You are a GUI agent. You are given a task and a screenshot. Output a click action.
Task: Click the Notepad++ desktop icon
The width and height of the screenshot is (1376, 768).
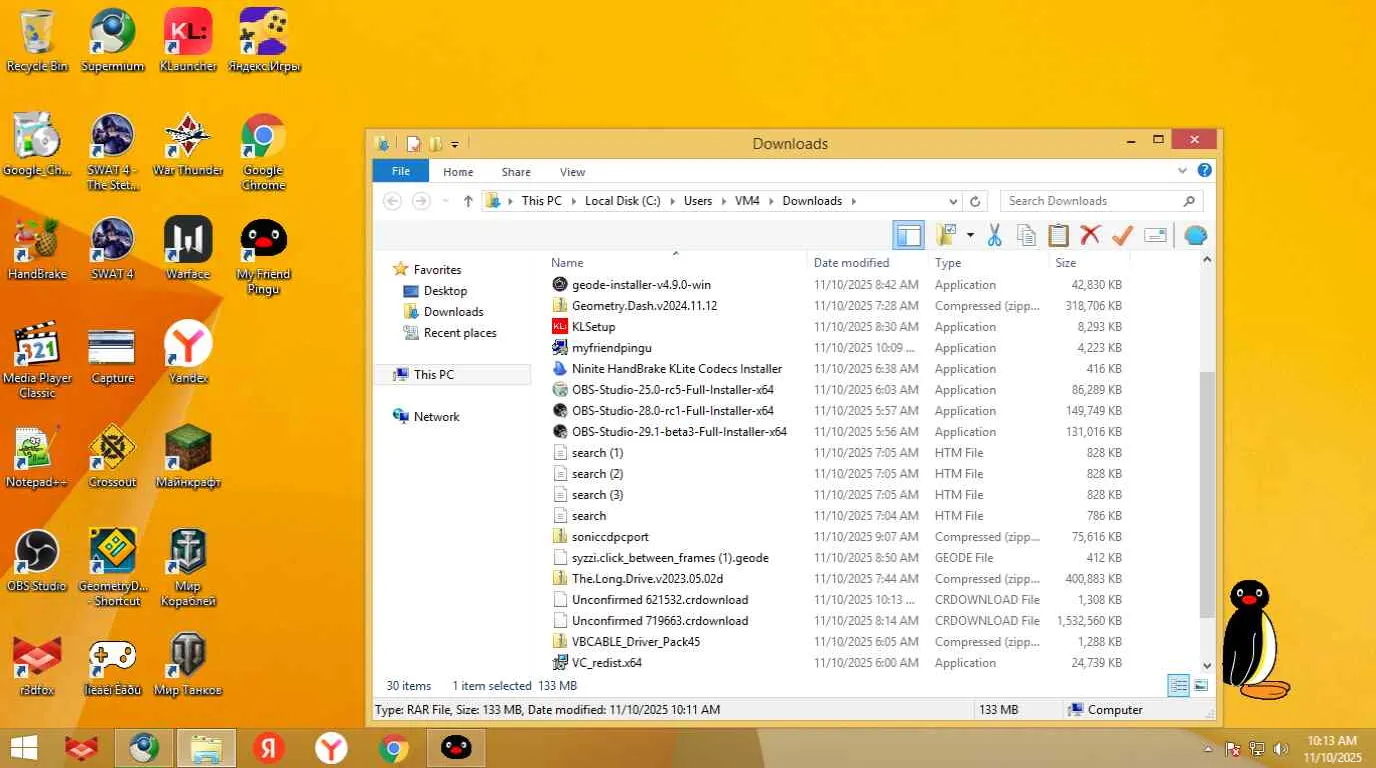pyautogui.click(x=37, y=458)
